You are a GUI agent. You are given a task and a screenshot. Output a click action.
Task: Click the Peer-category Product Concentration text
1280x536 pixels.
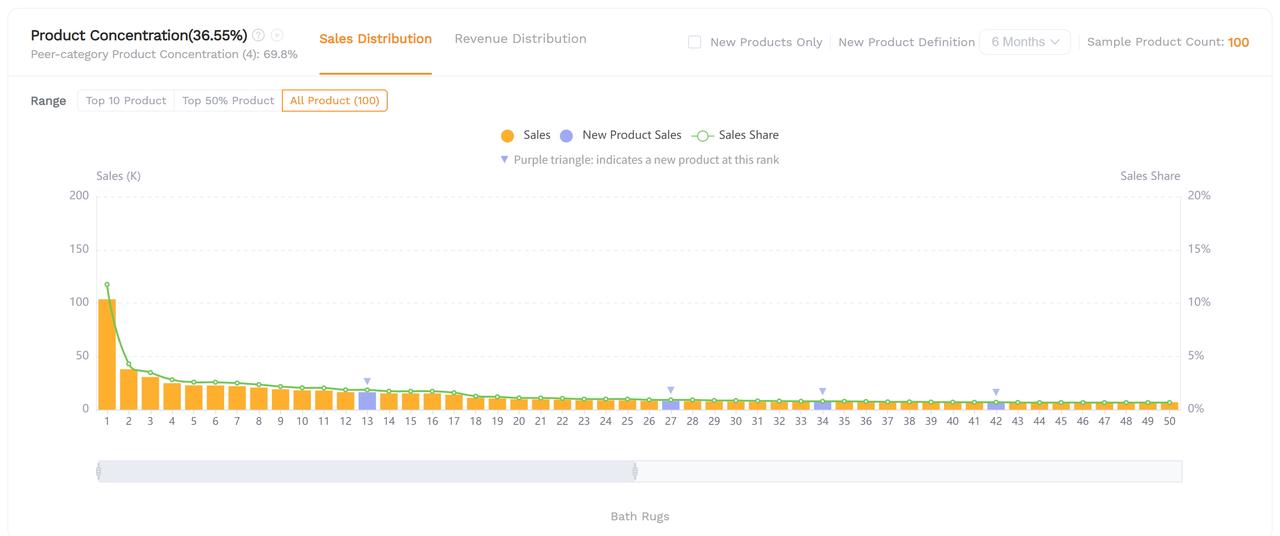[x=164, y=54]
